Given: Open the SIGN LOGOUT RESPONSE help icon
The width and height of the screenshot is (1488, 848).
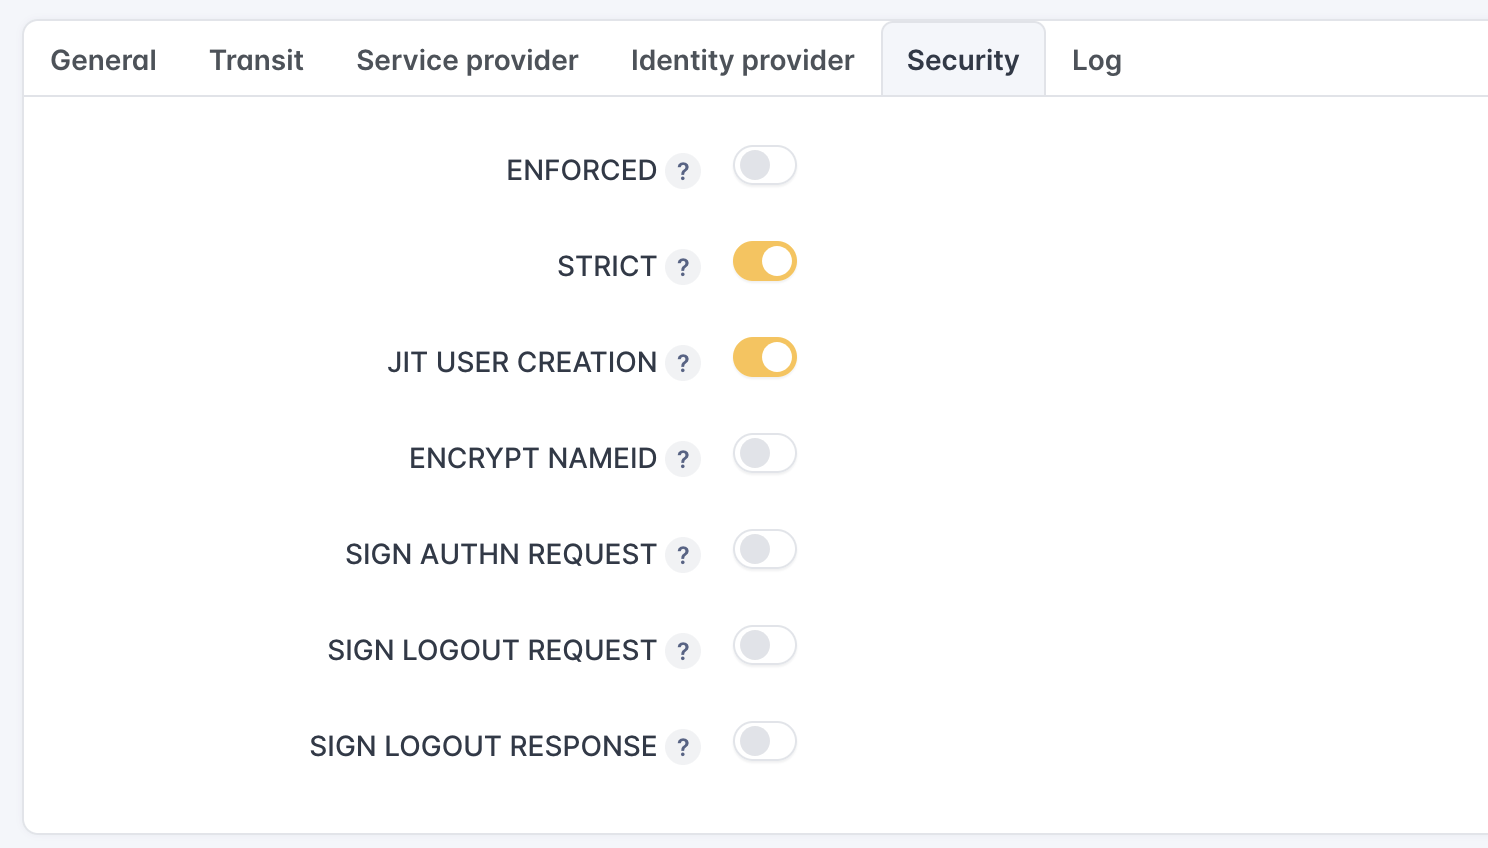Looking at the screenshot, I should click(683, 747).
